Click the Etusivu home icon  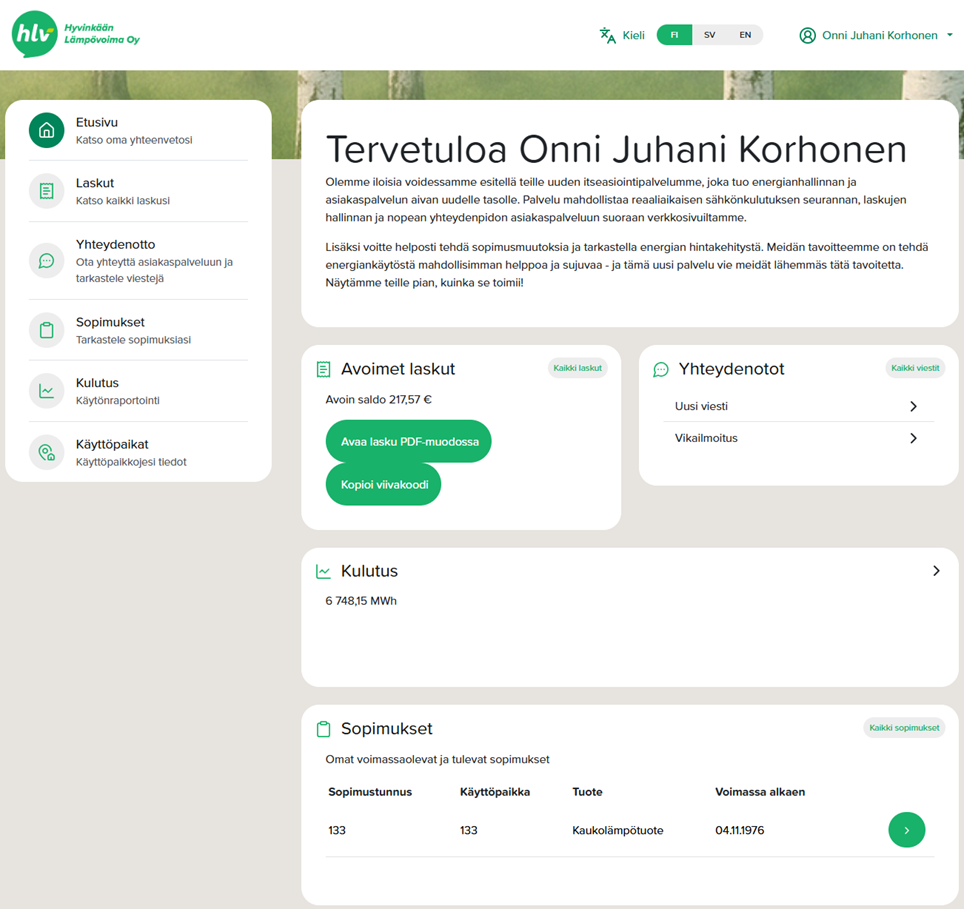coord(46,130)
